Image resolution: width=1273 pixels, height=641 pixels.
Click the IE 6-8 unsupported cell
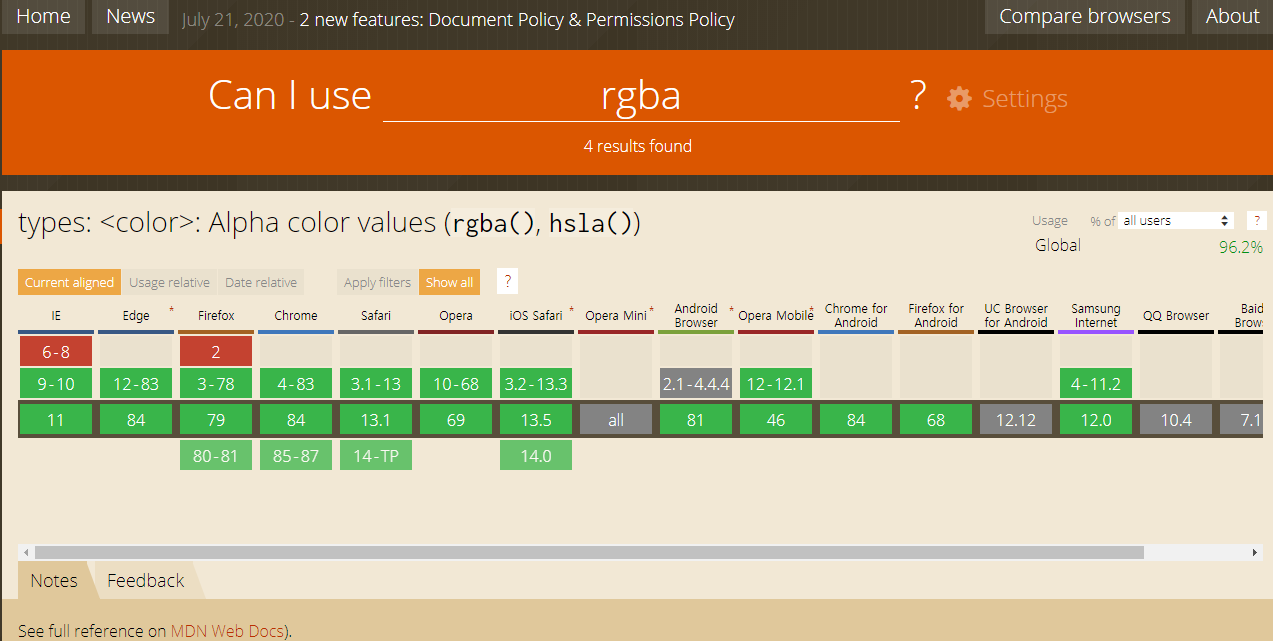[56, 351]
